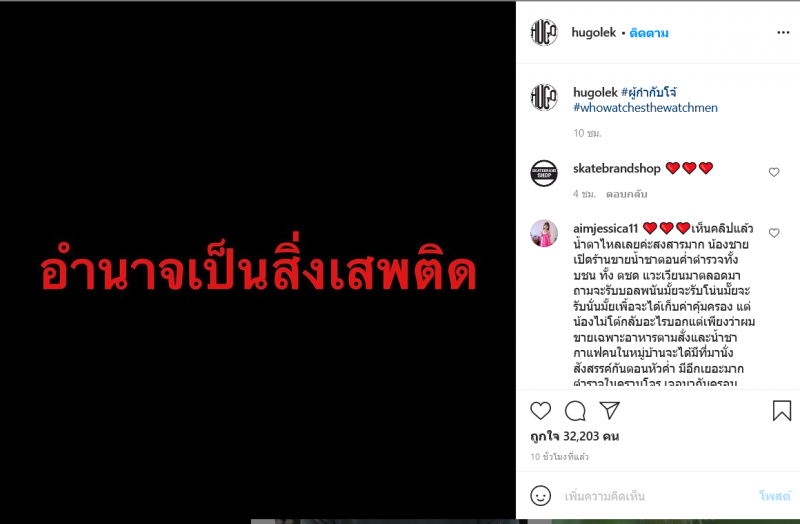Open the three-dot more options menu
800x524 pixels.
783,33
